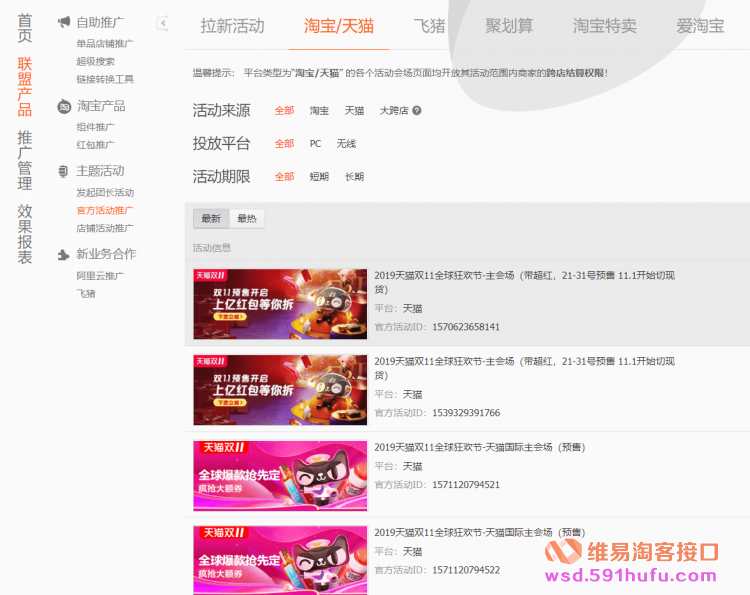The width and height of the screenshot is (750, 595).
Task: Click activity ID 1539329391766
Action: pyautogui.click(x=466, y=413)
